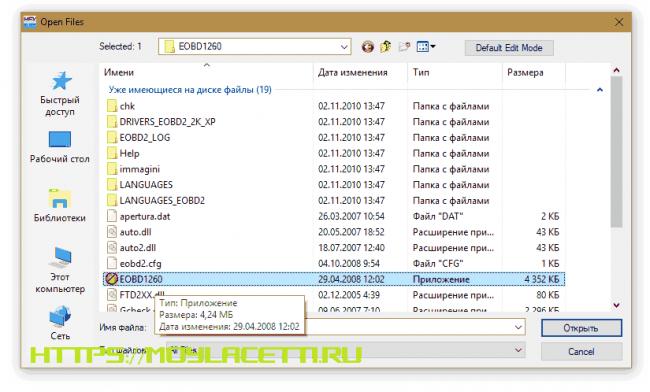Go to Рабочий стол location
650x392 pixels.
point(60,148)
